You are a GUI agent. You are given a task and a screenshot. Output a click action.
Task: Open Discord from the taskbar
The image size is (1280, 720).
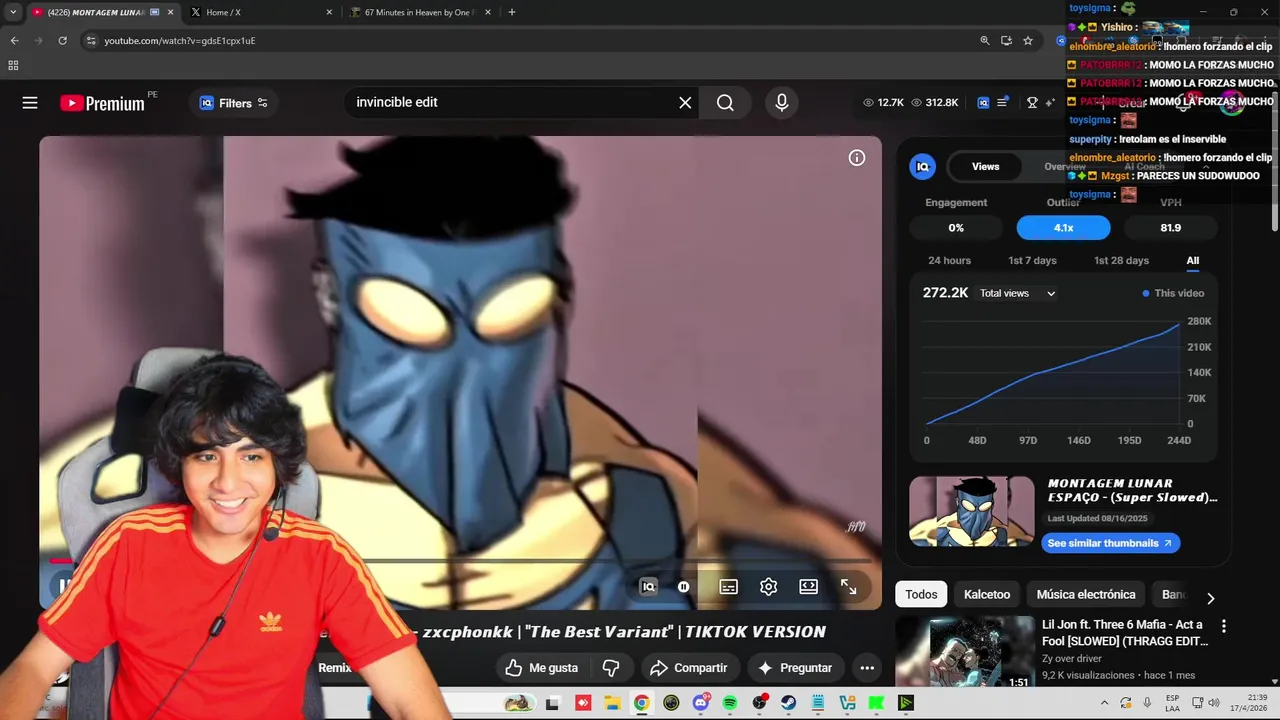coord(701,703)
